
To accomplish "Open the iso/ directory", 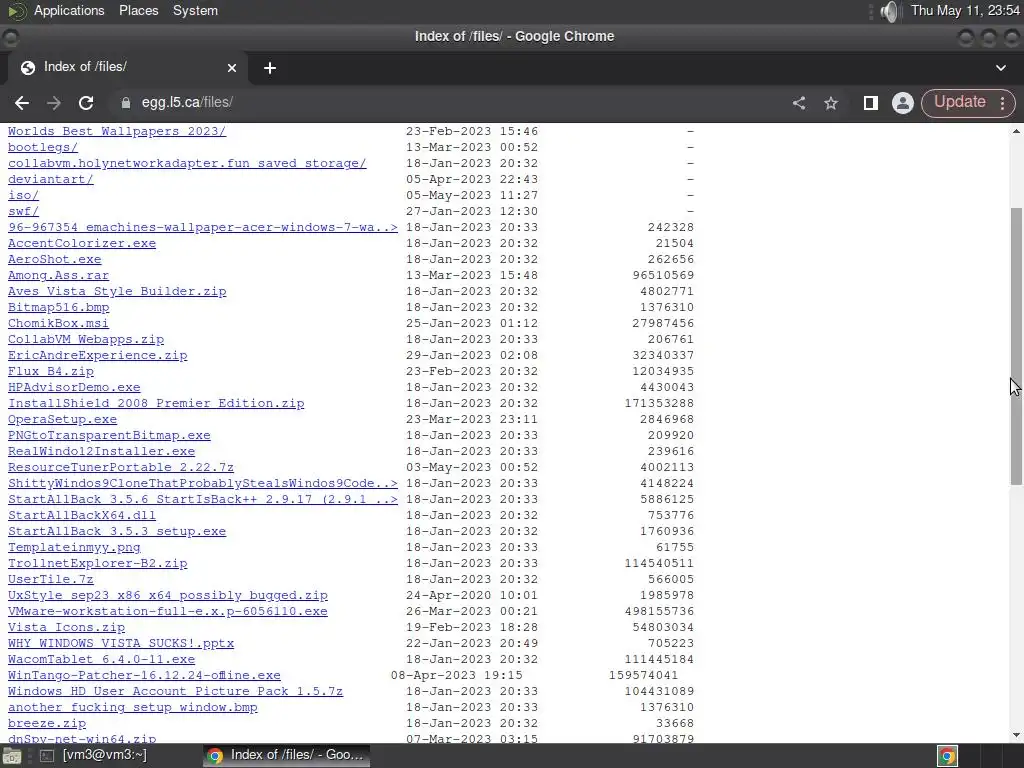I will (24, 195).
